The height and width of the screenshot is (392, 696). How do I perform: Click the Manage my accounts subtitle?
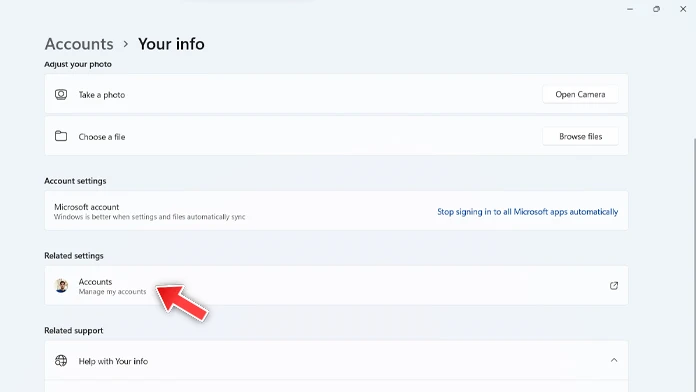coord(112,292)
